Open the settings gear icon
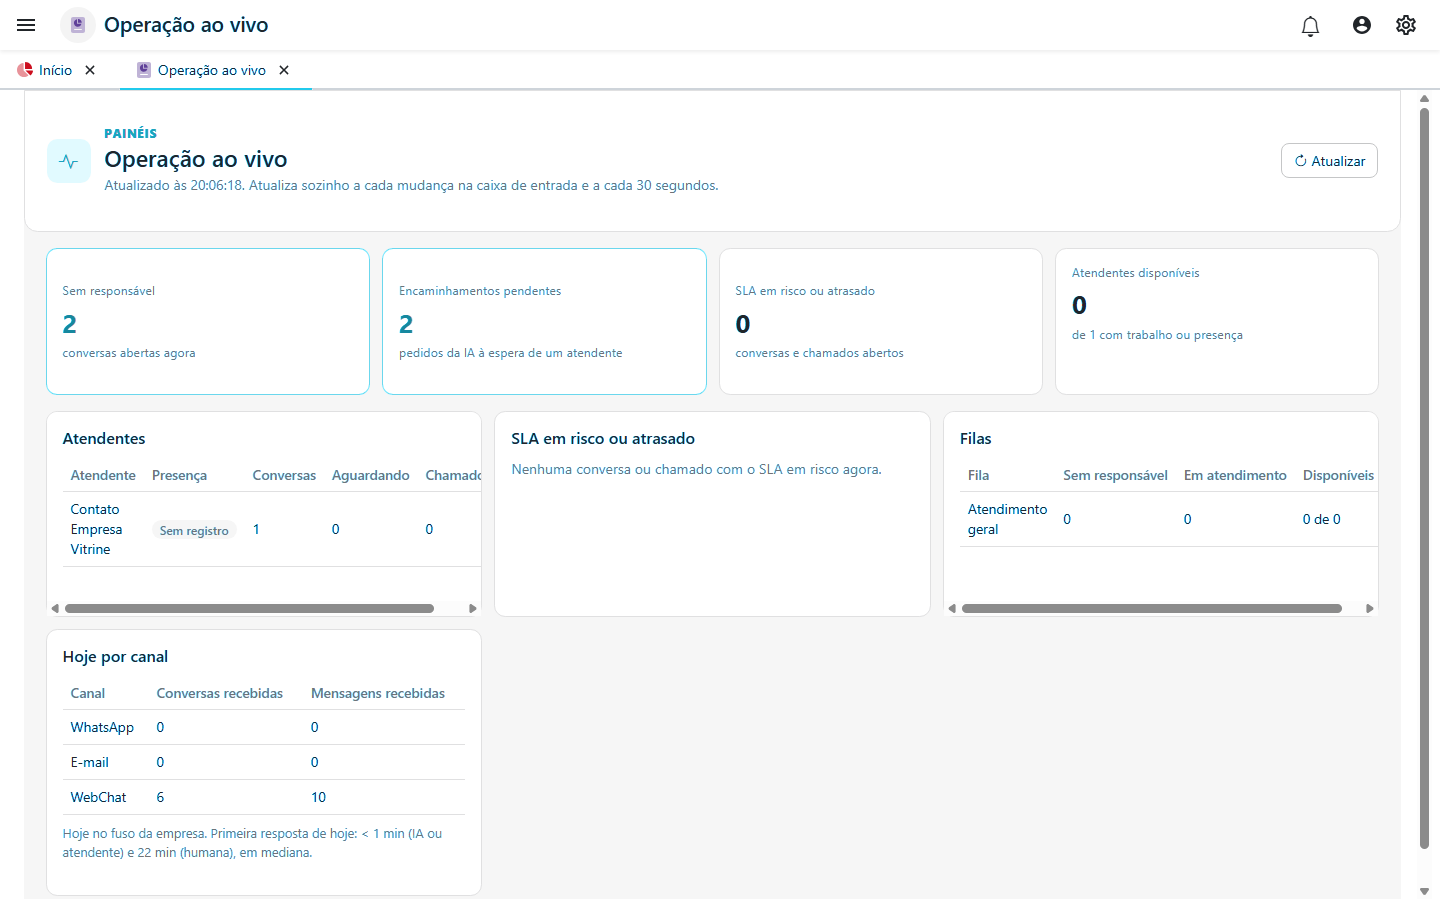 [1406, 25]
